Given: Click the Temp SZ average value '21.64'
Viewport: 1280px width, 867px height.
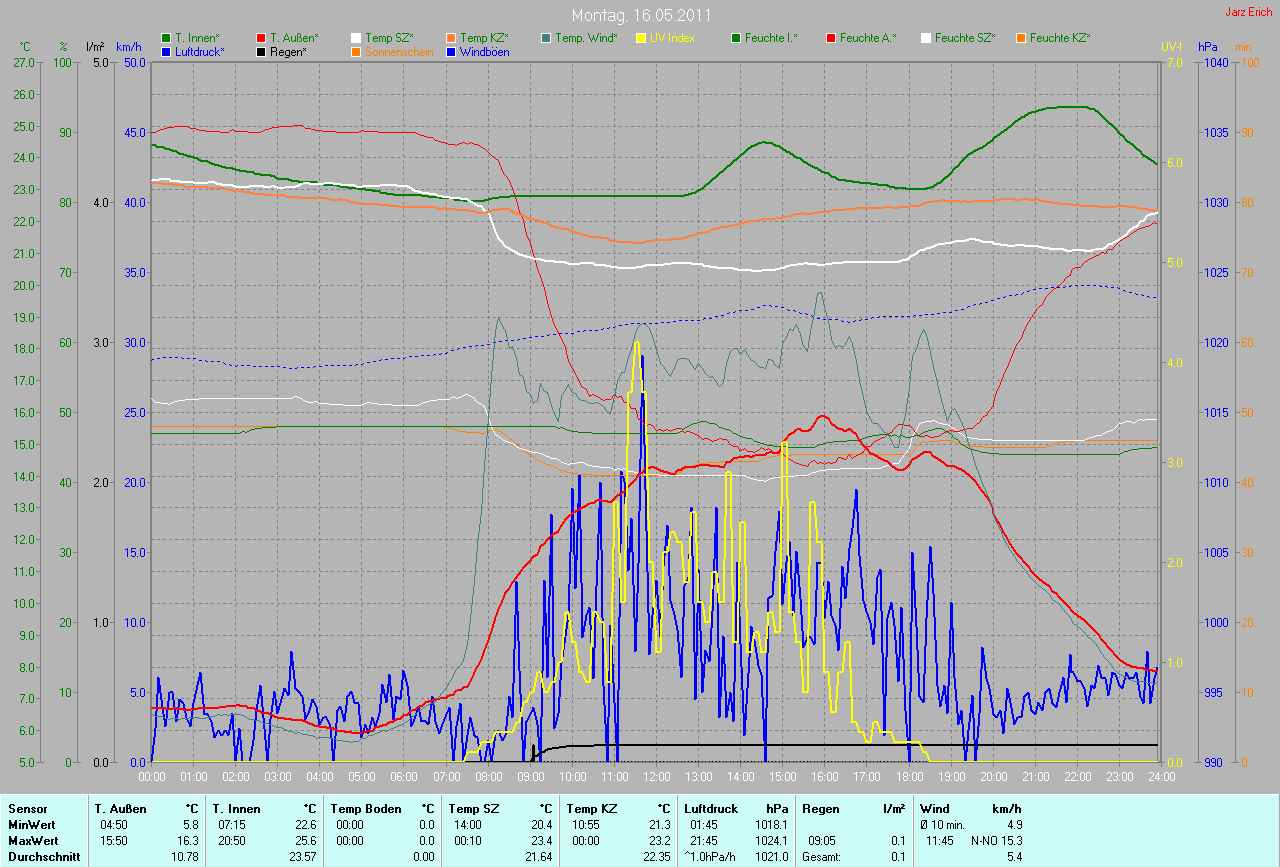Looking at the screenshot, I should pos(539,857).
